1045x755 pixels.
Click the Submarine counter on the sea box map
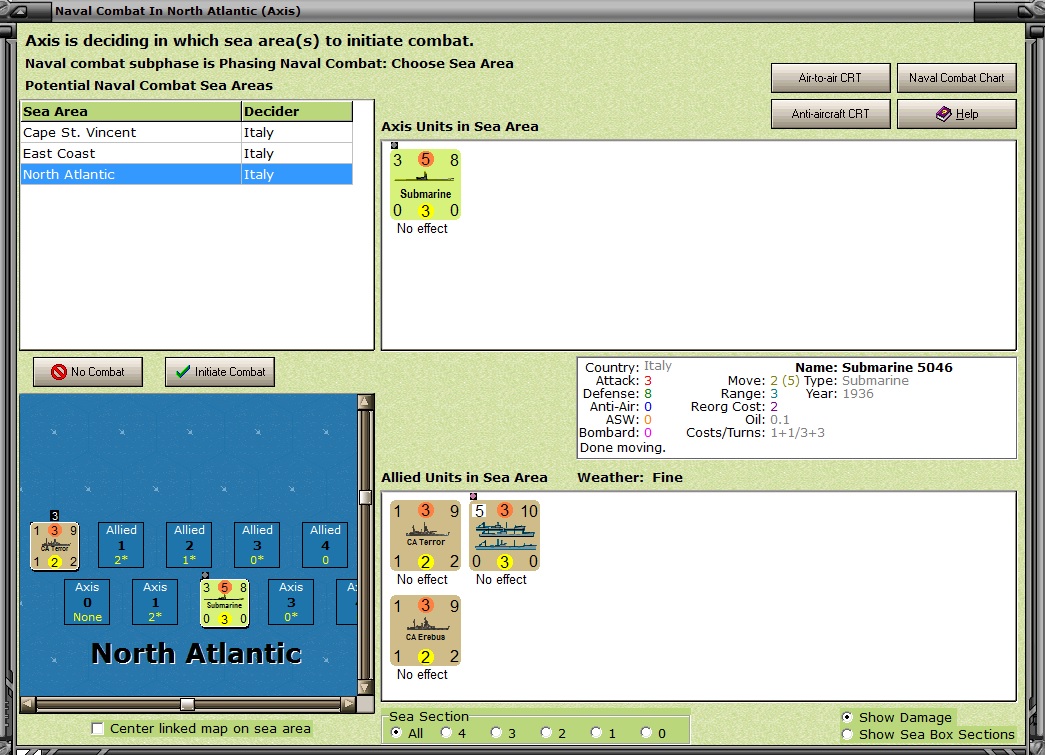tap(225, 603)
